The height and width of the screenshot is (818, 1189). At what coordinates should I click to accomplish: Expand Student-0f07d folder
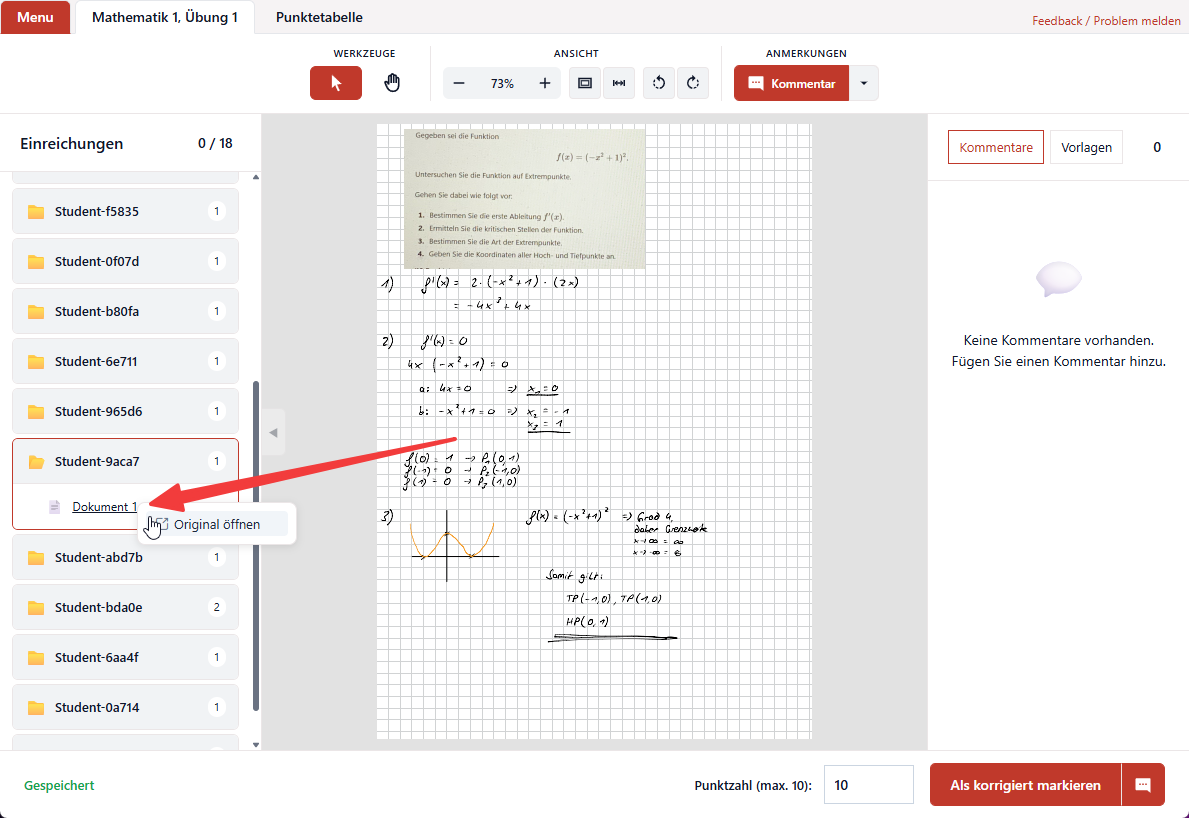pos(125,262)
